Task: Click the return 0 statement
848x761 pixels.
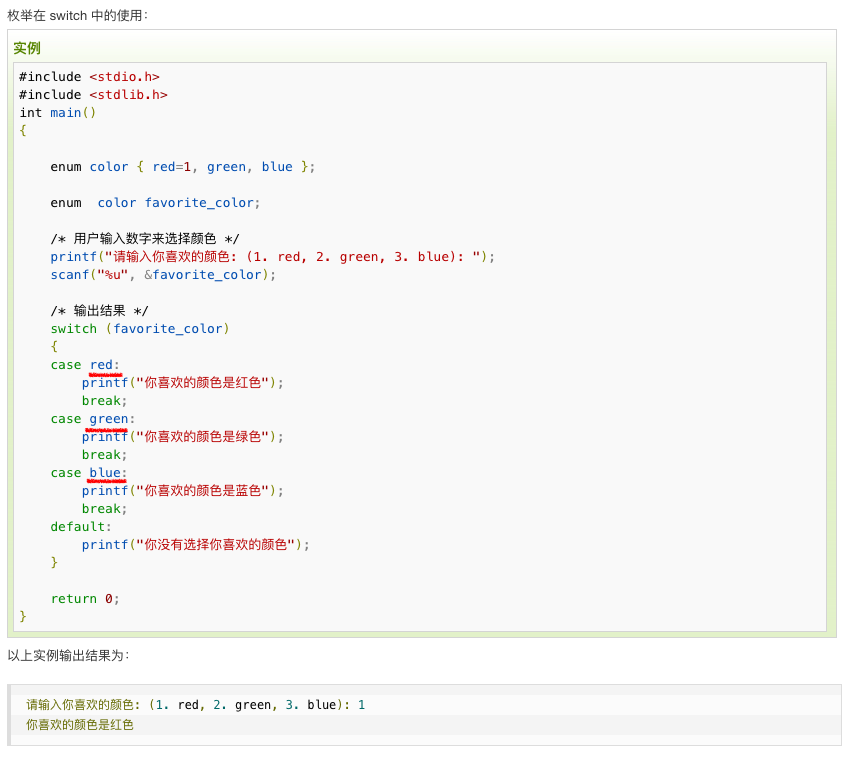Action: 85,599
